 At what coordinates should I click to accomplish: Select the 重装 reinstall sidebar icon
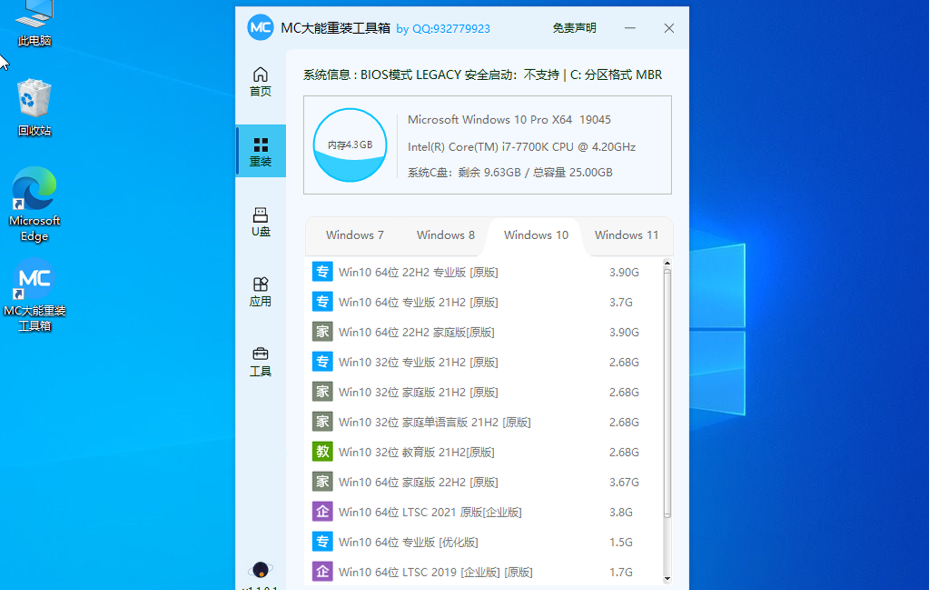260,151
